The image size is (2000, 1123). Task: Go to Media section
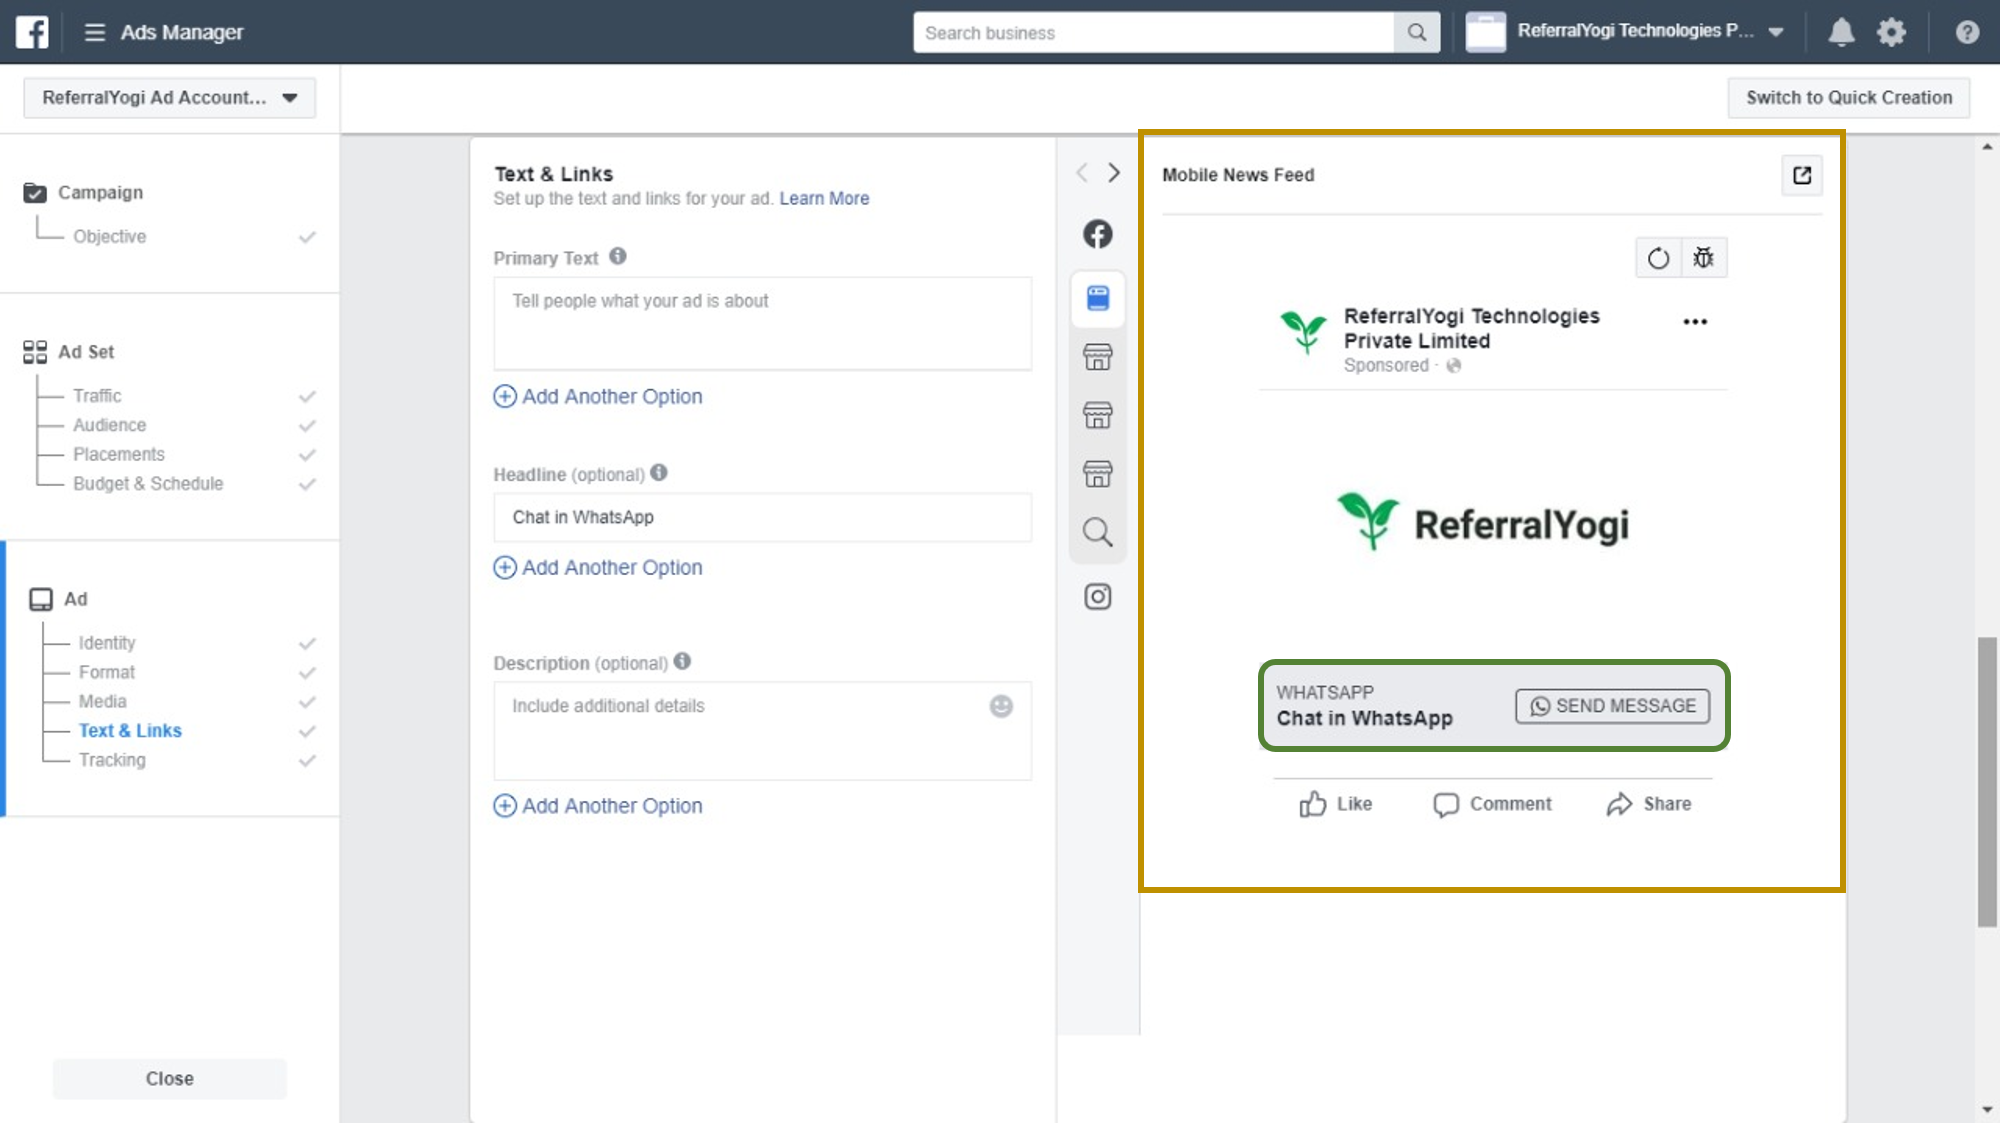[x=103, y=701]
